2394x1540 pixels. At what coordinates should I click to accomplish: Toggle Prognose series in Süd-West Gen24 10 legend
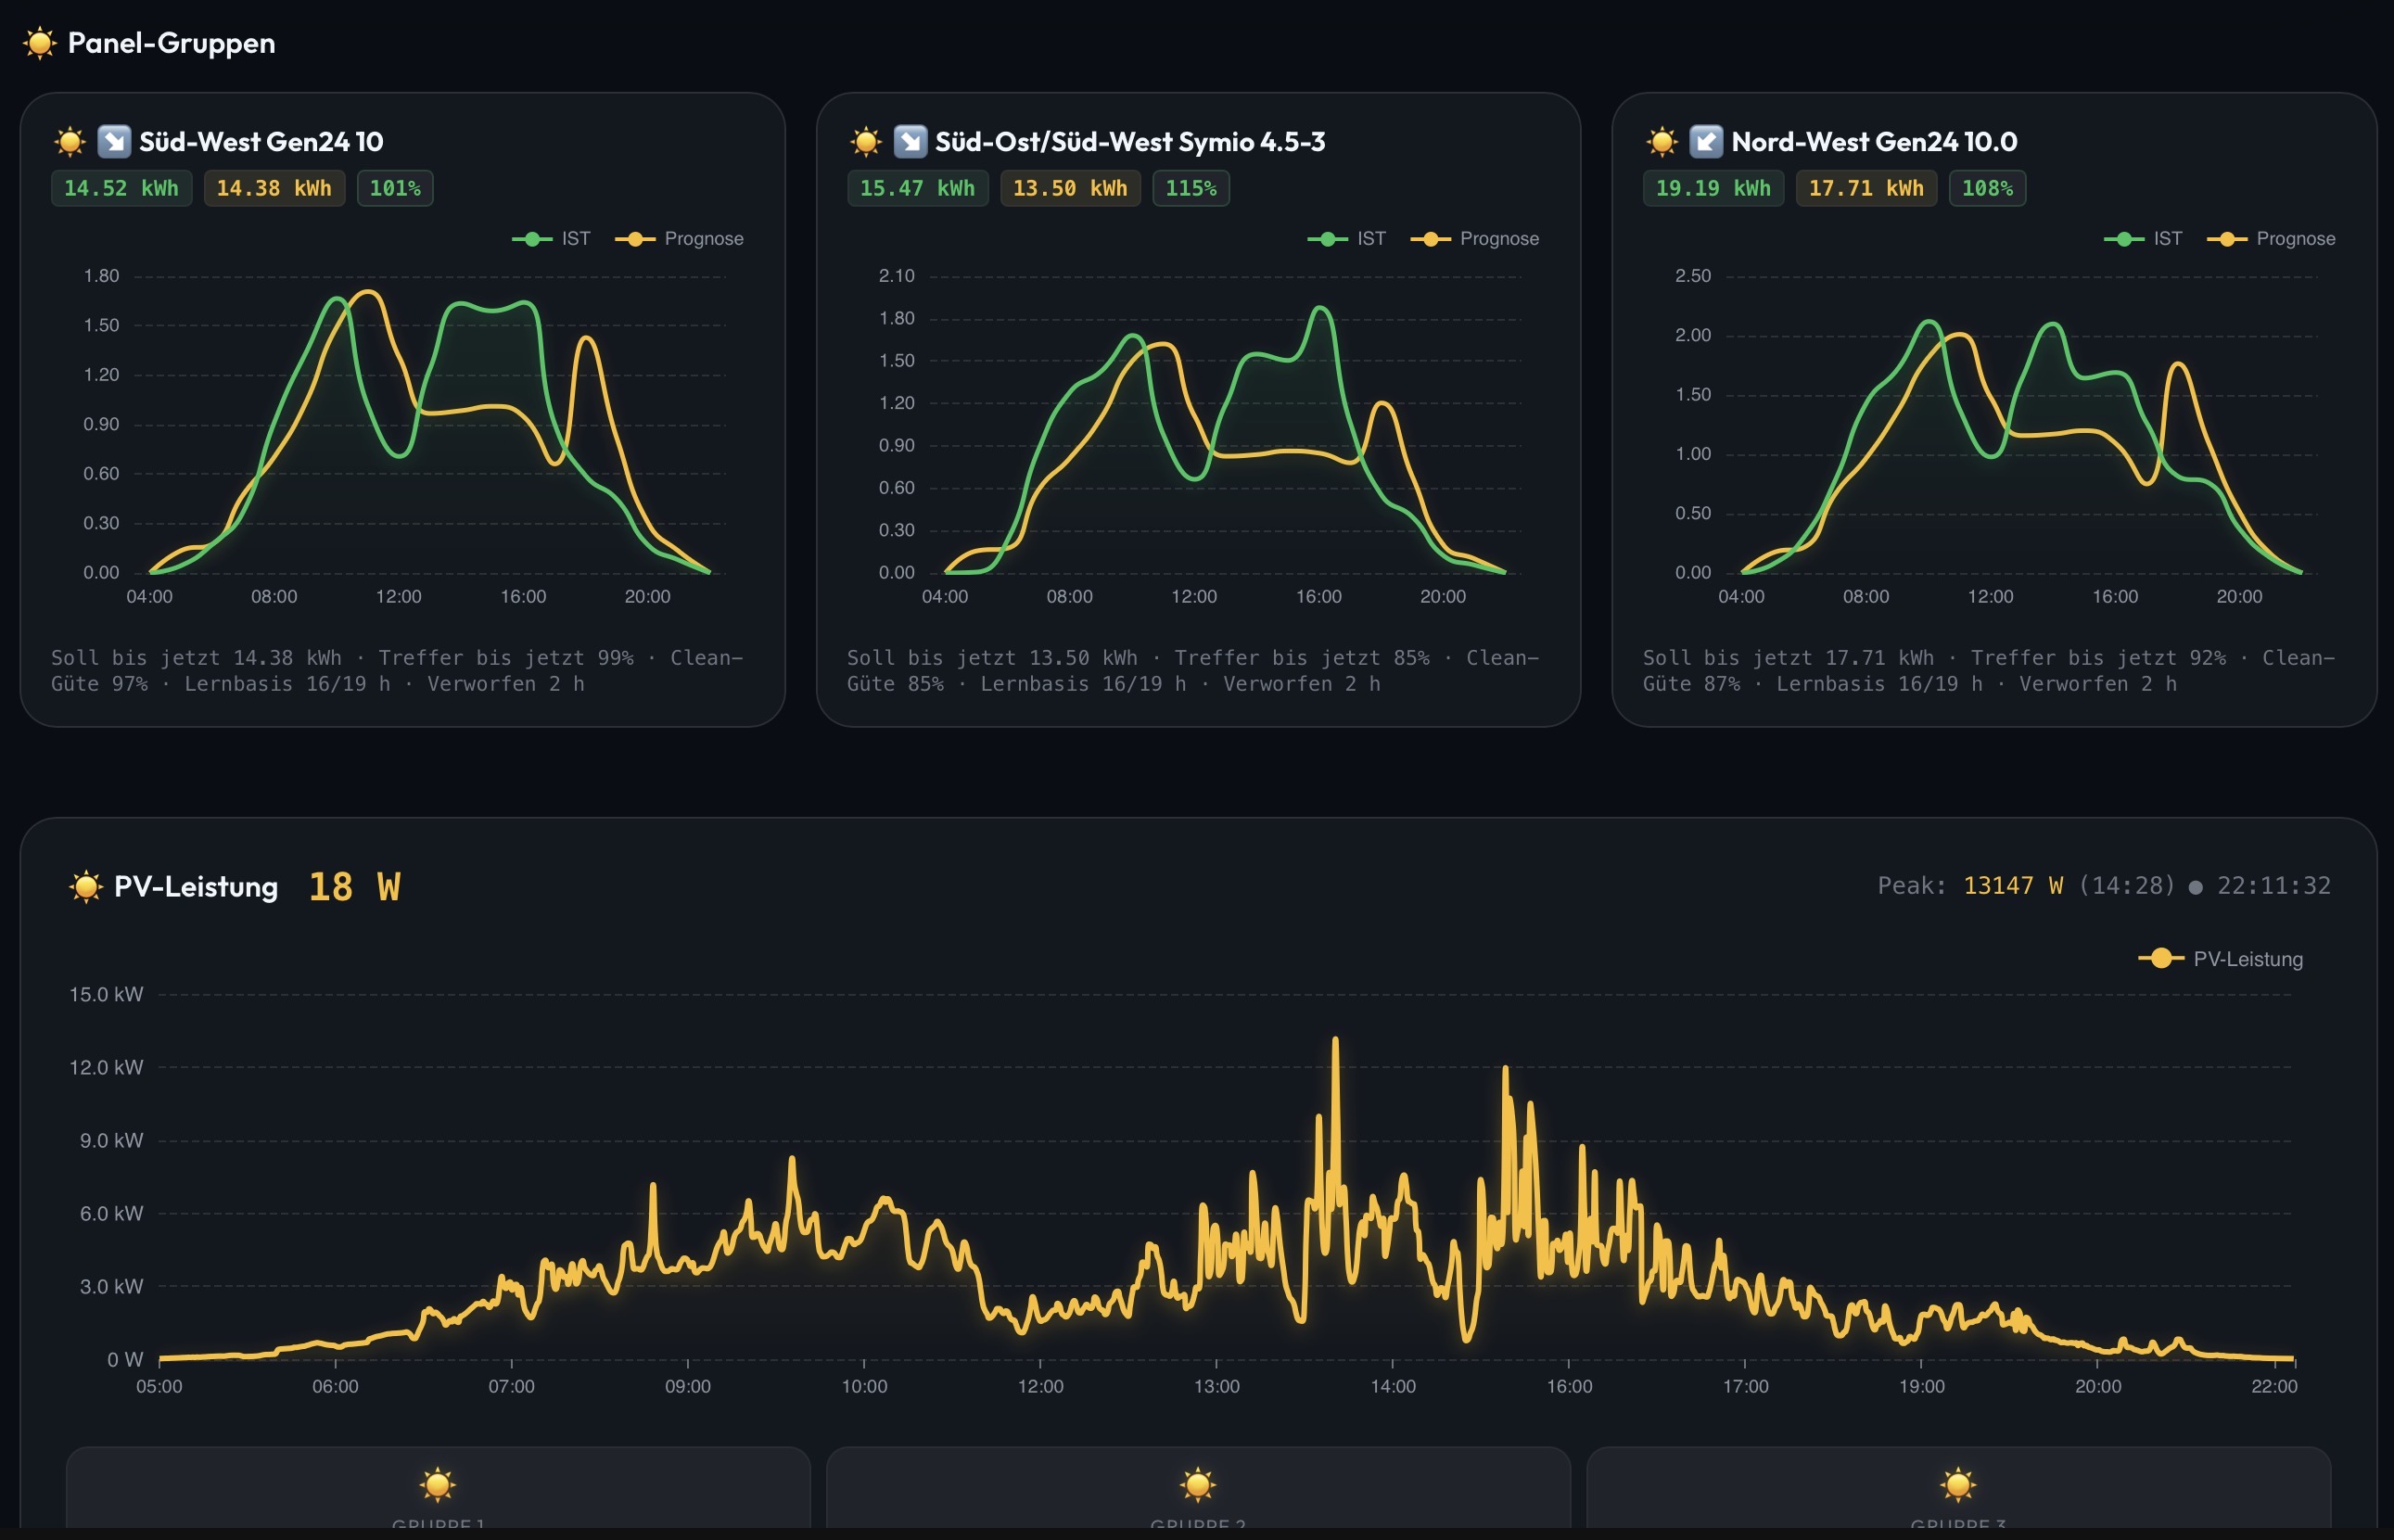tap(679, 239)
